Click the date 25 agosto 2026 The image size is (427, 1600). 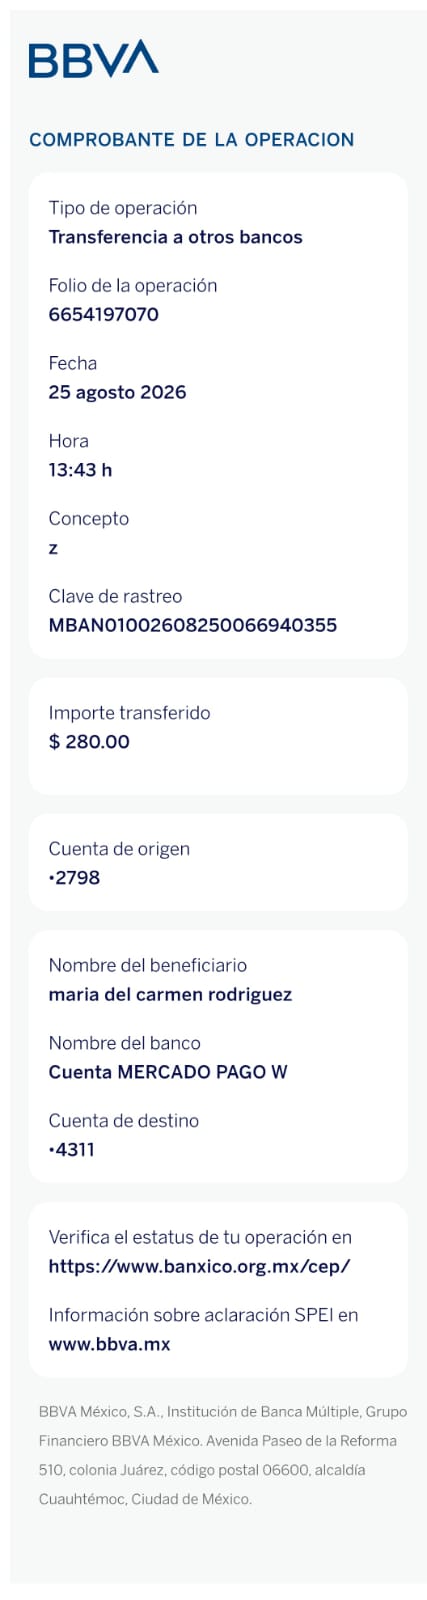point(117,392)
